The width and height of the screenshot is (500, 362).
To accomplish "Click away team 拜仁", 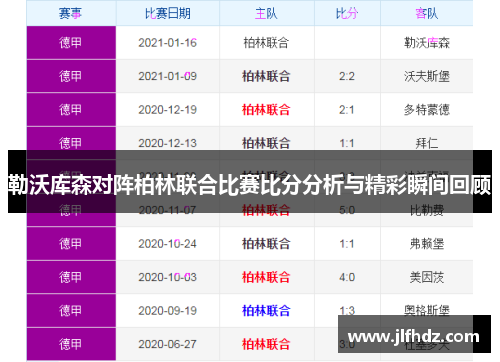I will coord(427,143).
